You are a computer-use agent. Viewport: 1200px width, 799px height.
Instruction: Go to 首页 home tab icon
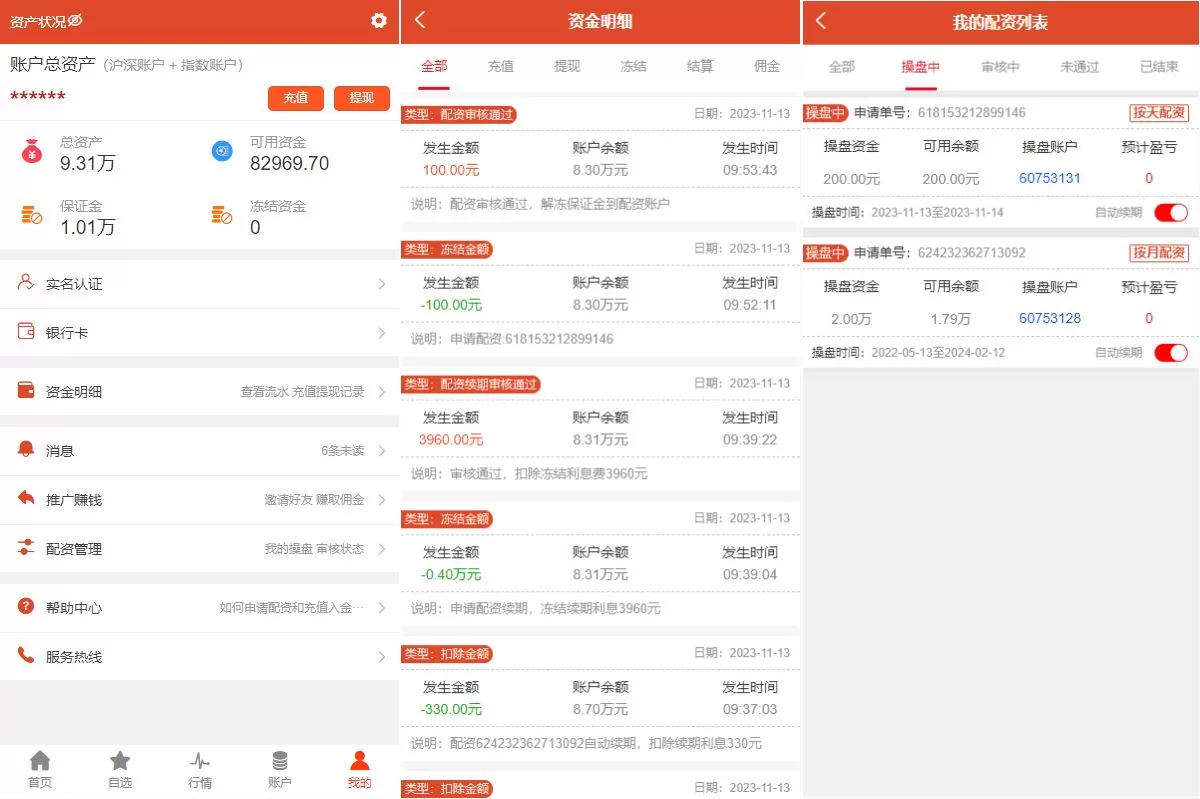point(40,761)
